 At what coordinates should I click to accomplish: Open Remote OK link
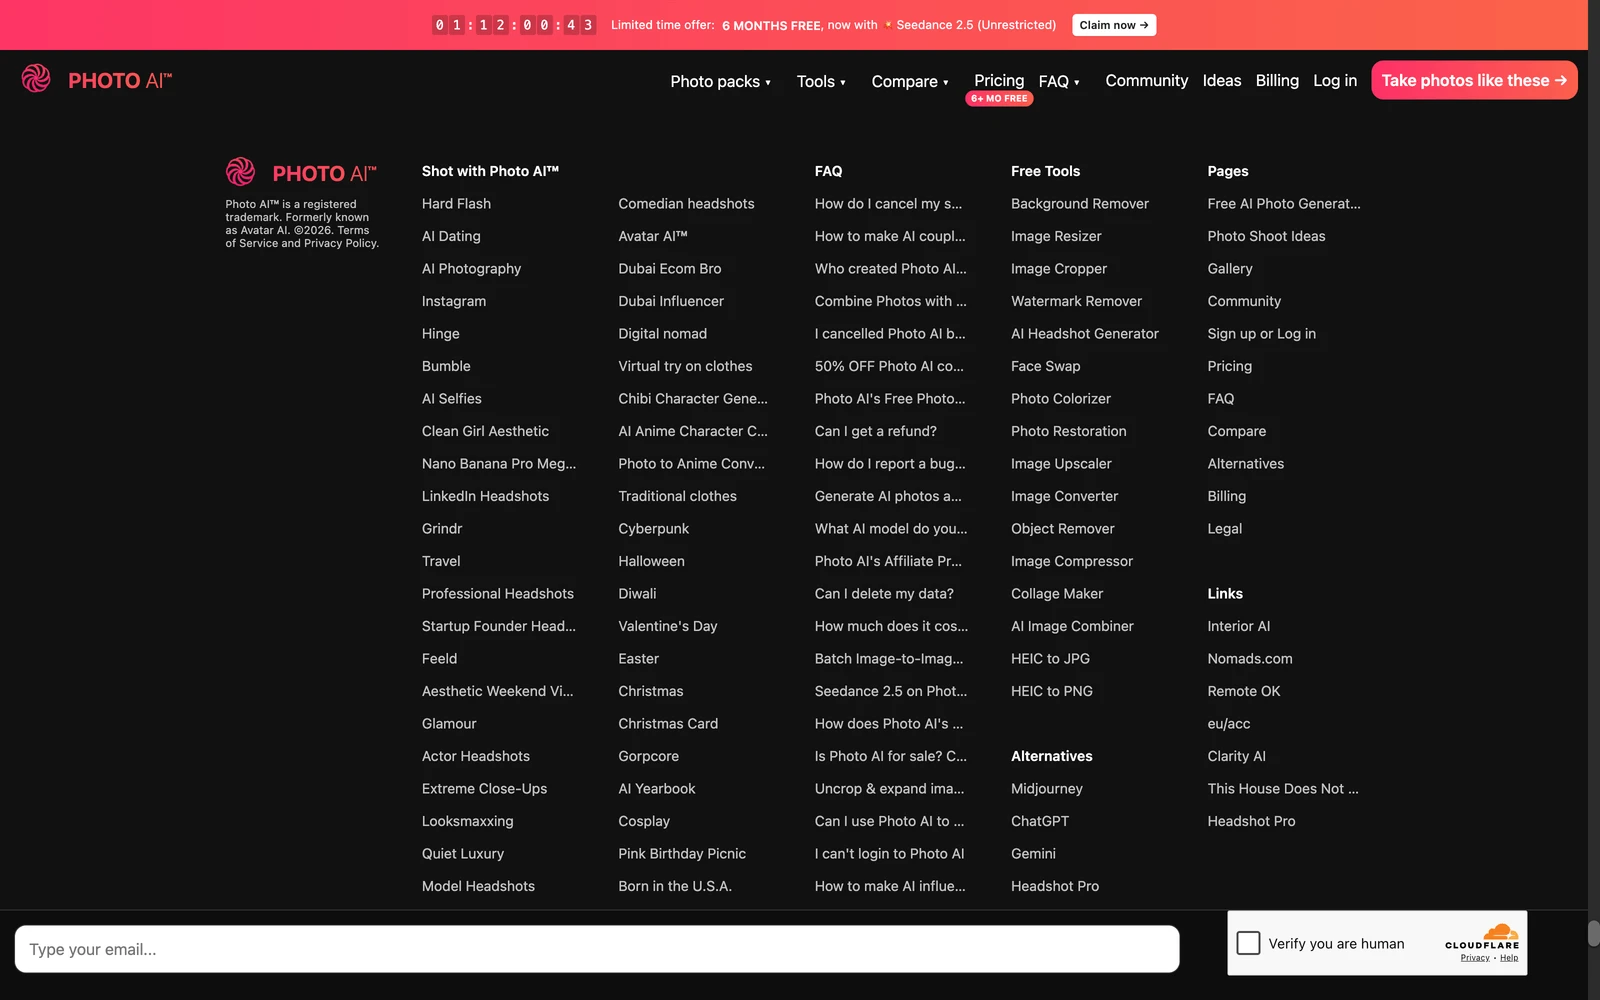1243,691
